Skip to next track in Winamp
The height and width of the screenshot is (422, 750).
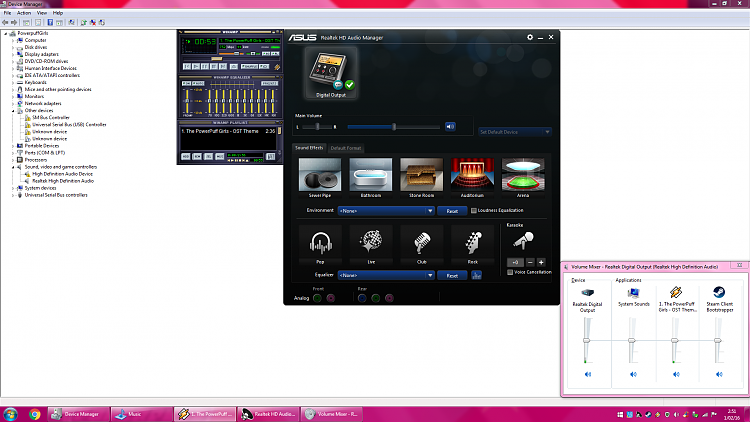(223, 66)
